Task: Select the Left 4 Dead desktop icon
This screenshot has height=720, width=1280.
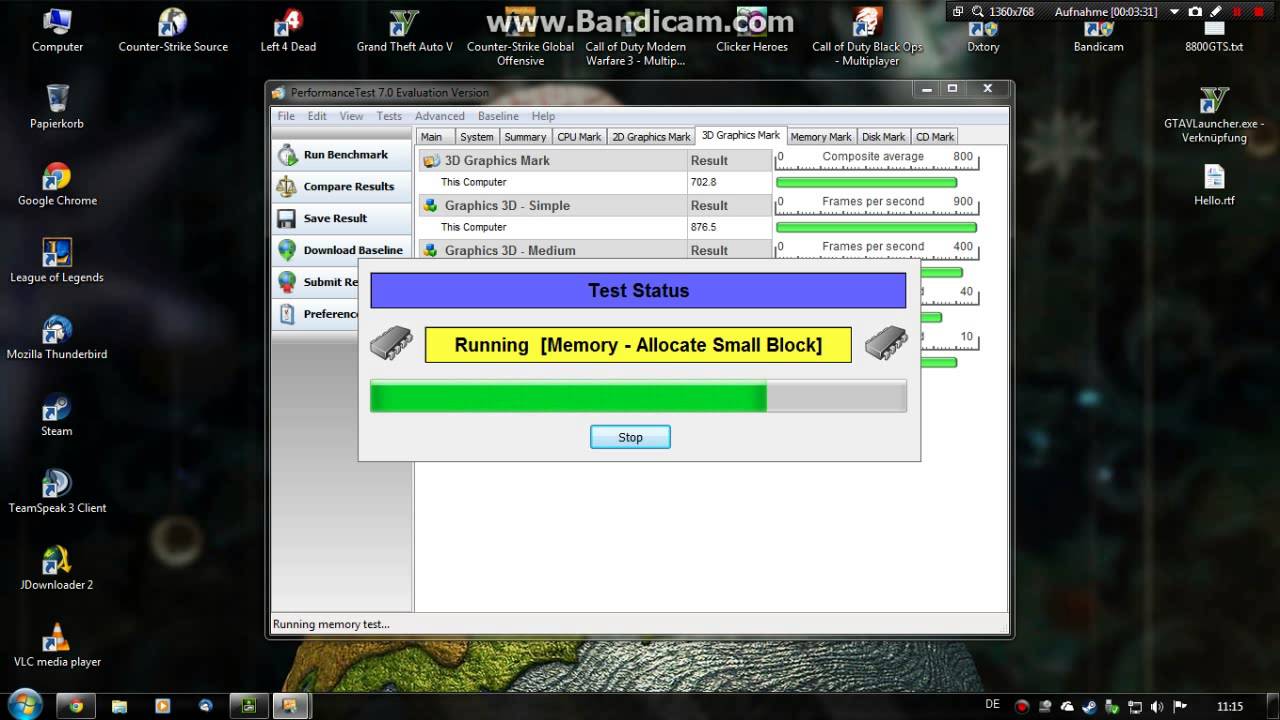Action: pos(288,22)
